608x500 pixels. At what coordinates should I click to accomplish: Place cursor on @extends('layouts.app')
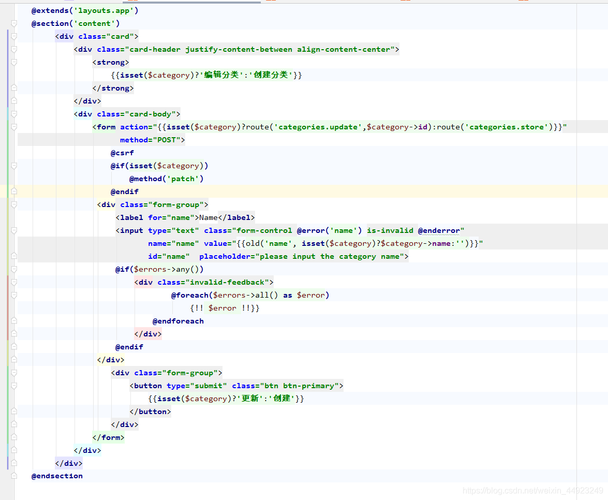[85, 10]
